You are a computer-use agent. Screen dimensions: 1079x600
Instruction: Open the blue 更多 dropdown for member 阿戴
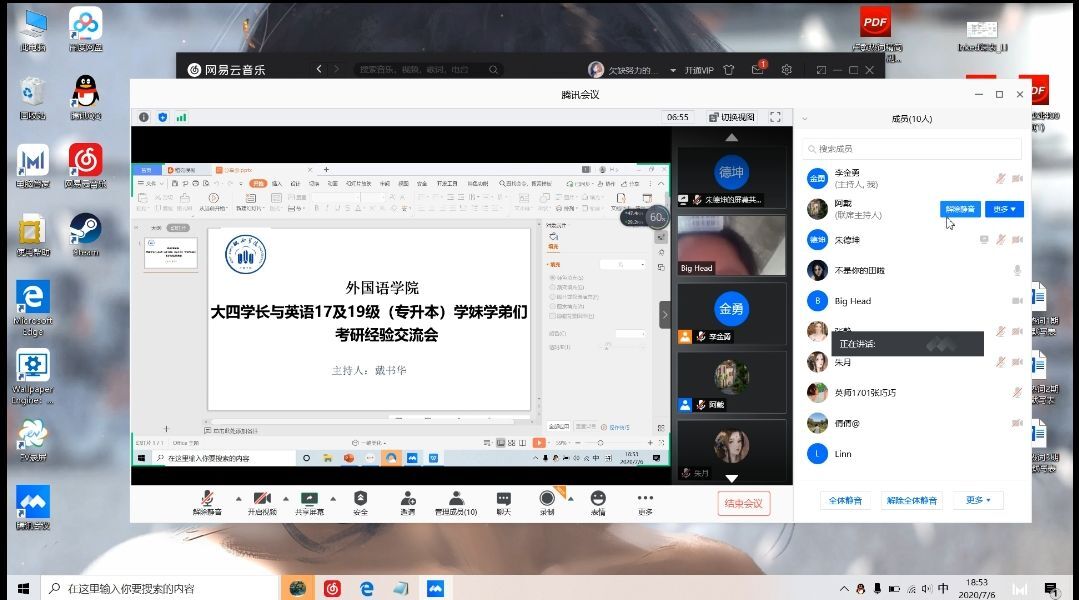[1003, 209]
